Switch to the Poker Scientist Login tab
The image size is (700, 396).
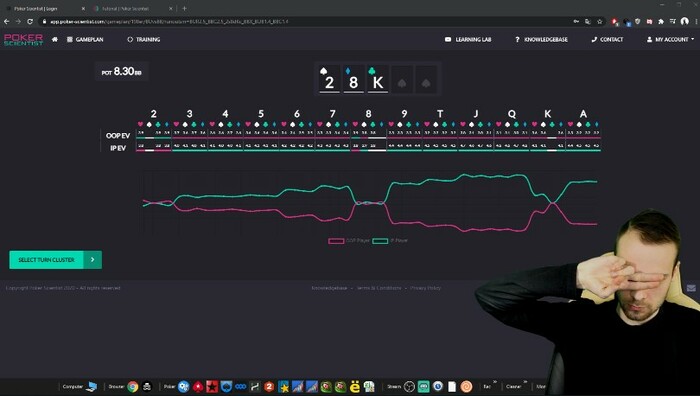45,8
